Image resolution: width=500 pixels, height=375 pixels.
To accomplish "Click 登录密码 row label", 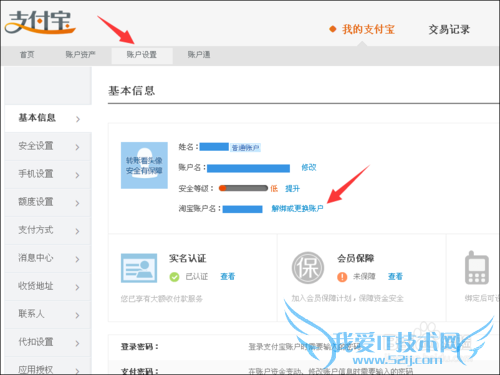I will point(140,347).
